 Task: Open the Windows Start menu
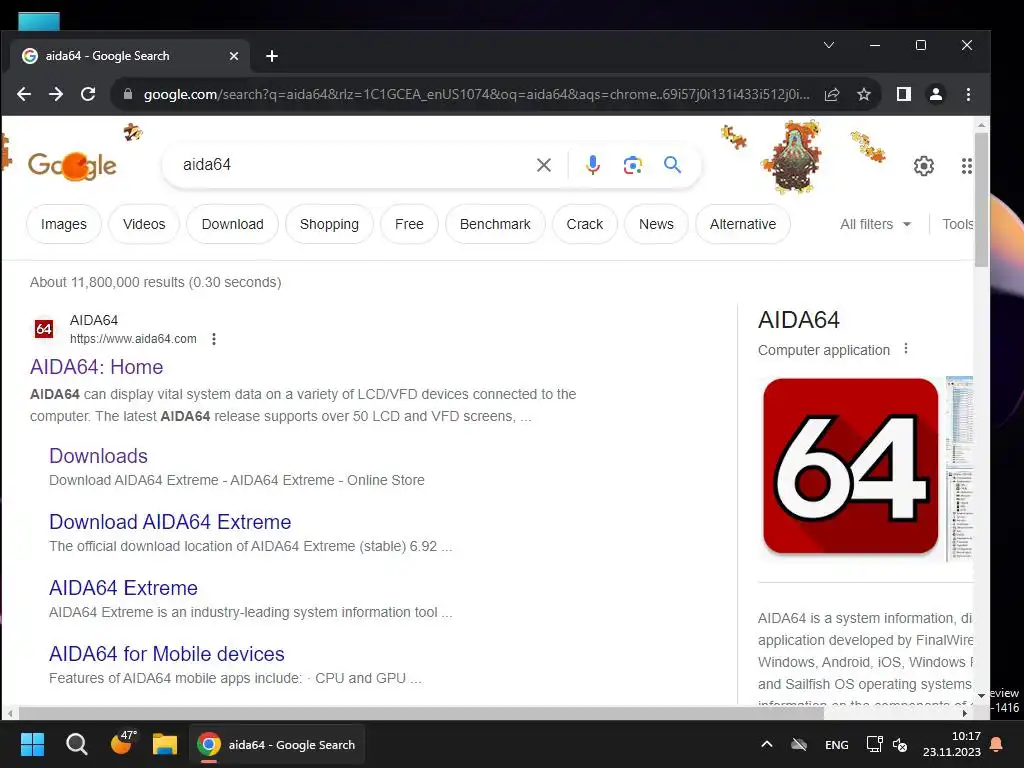(x=33, y=744)
